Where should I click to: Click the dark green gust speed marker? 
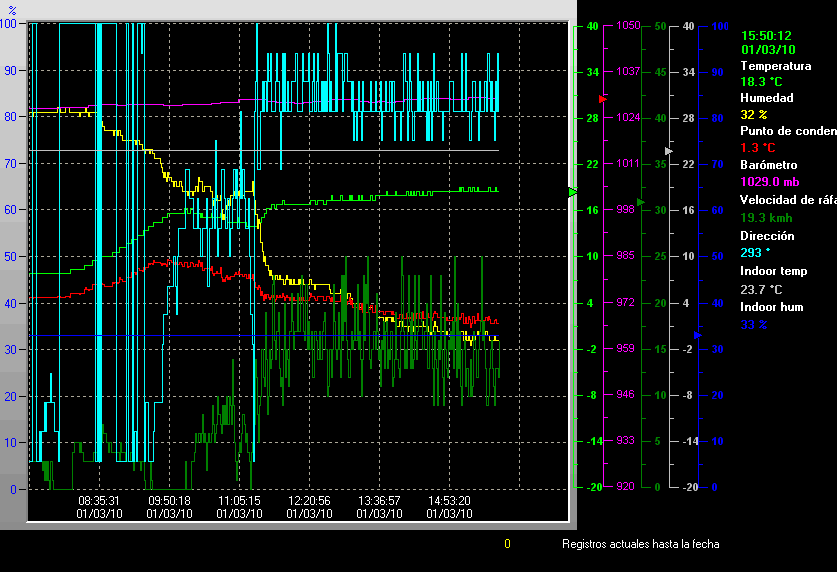pyautogui.click(x=640, y=203)
